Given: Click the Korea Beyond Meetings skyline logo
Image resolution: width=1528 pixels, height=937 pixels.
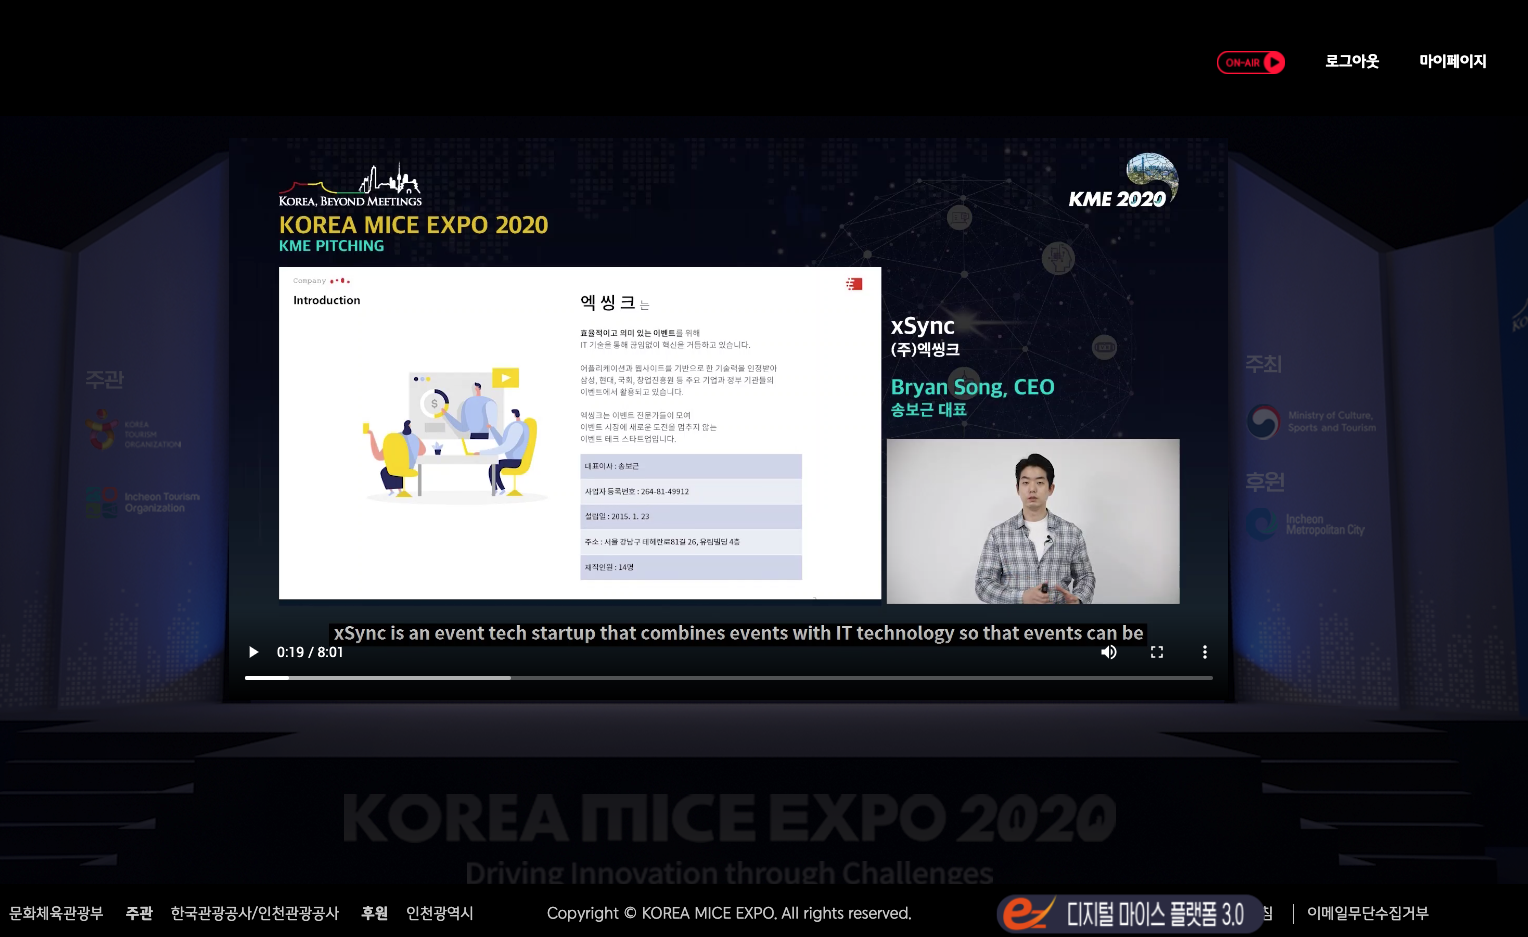Looking at the screenshot, I should coord(350,185).
